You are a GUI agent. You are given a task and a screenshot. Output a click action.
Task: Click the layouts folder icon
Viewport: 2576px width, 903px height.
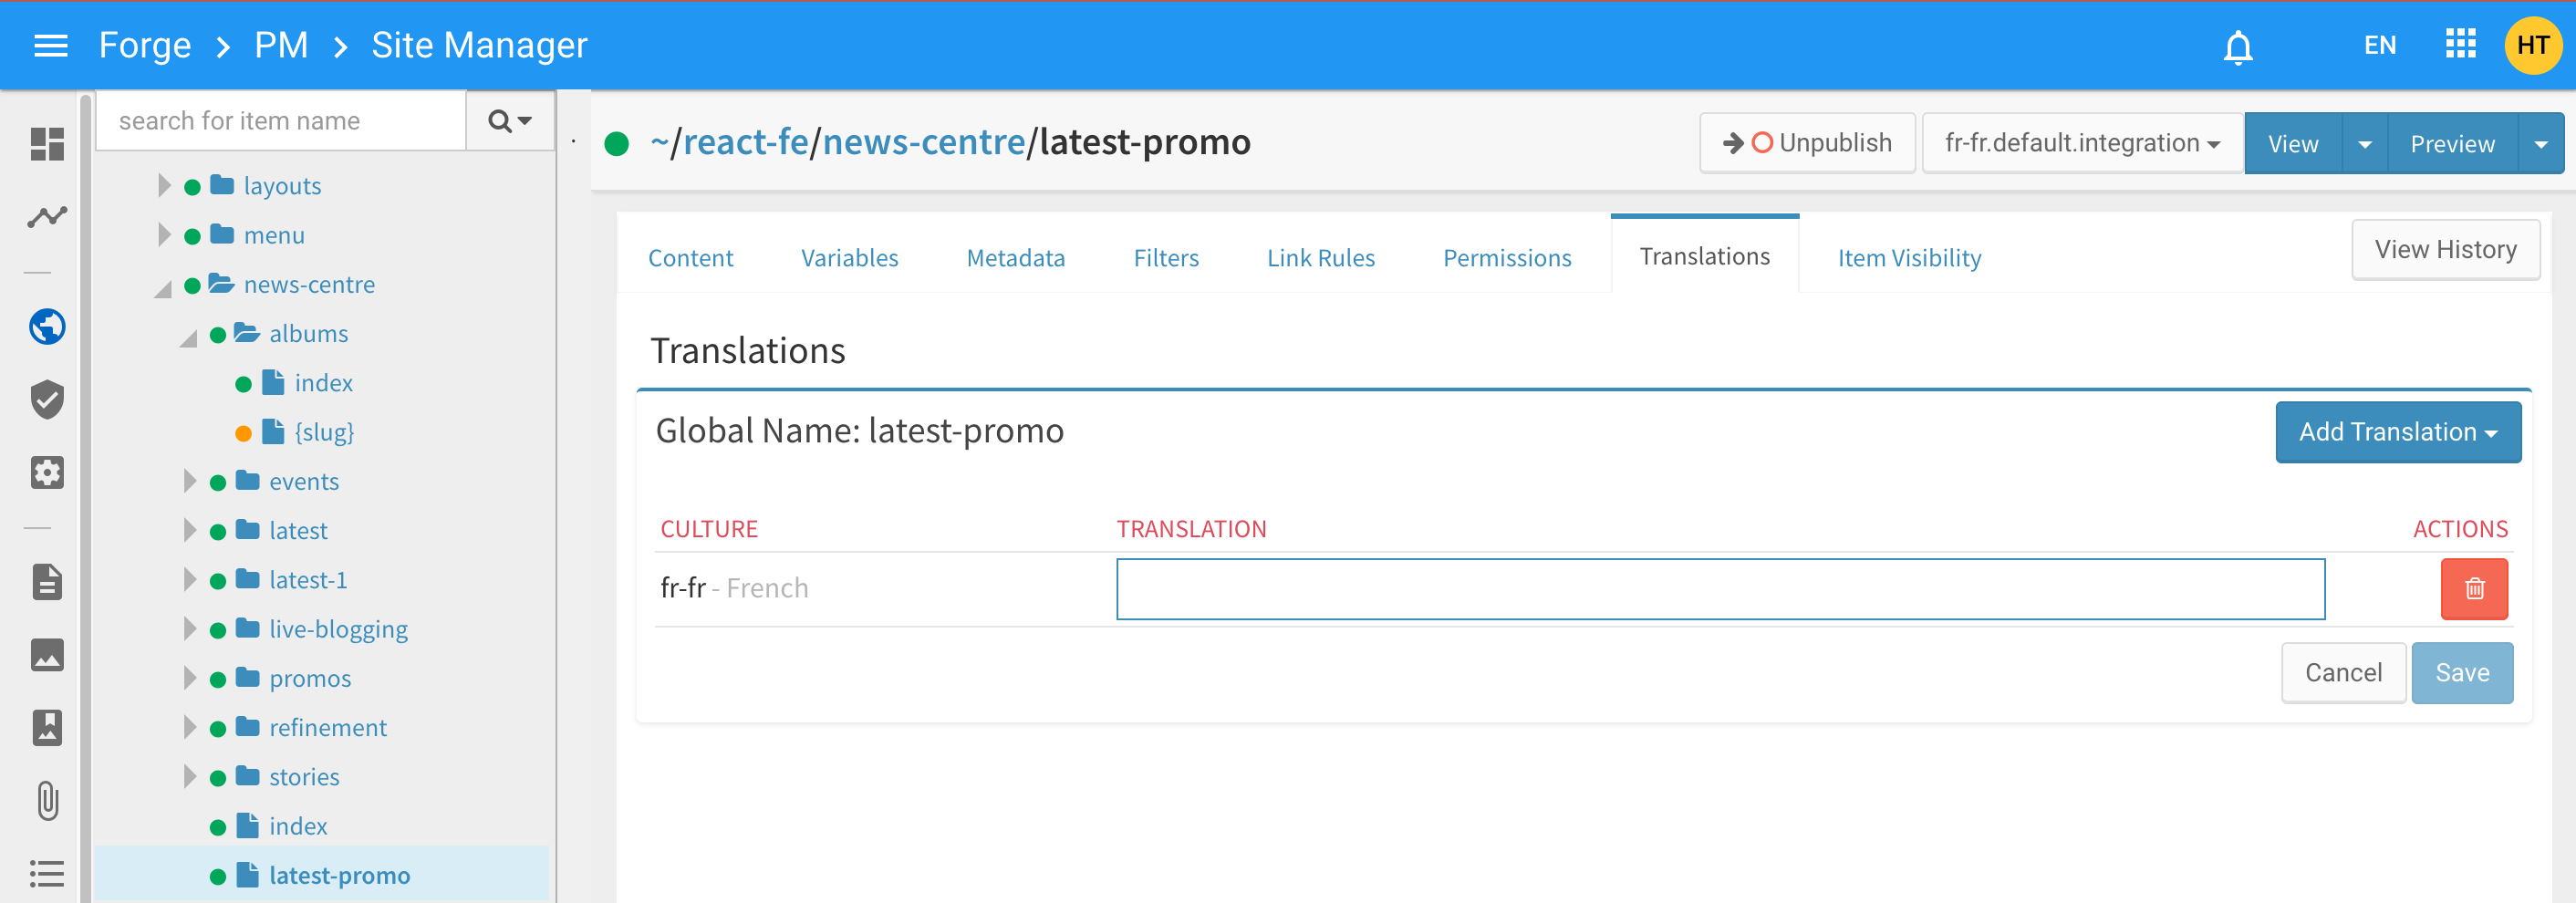click(222, 185)
